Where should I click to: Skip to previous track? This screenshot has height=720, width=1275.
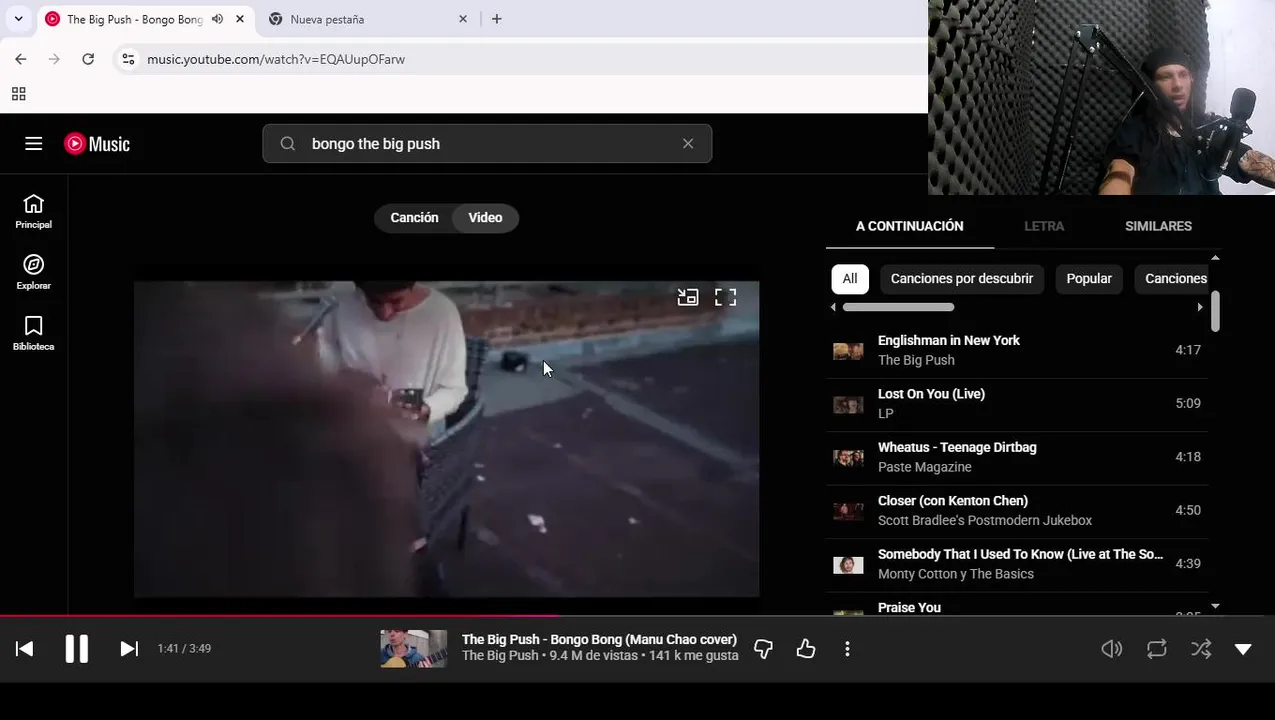pos(25,649)
